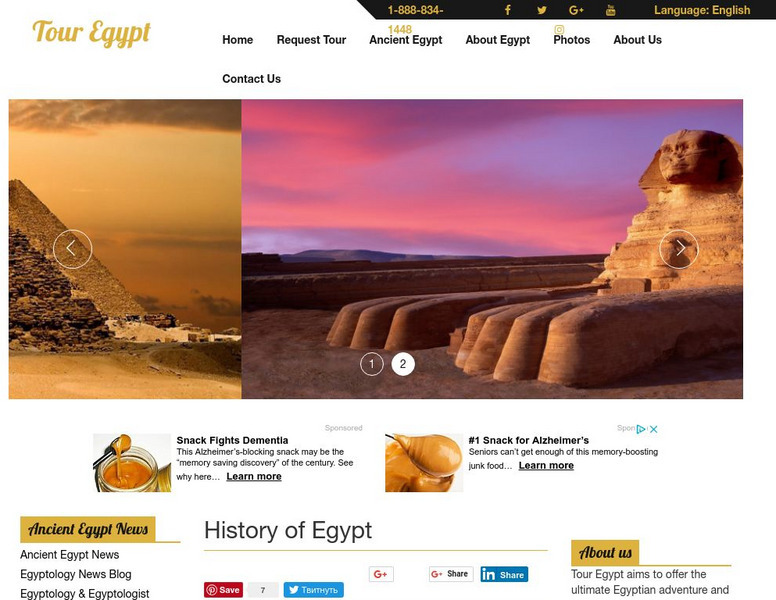Open the Egyptology News Blog link
Viewport: 776px width, 600px height.
pyautogui.click(x=76, y=574)
